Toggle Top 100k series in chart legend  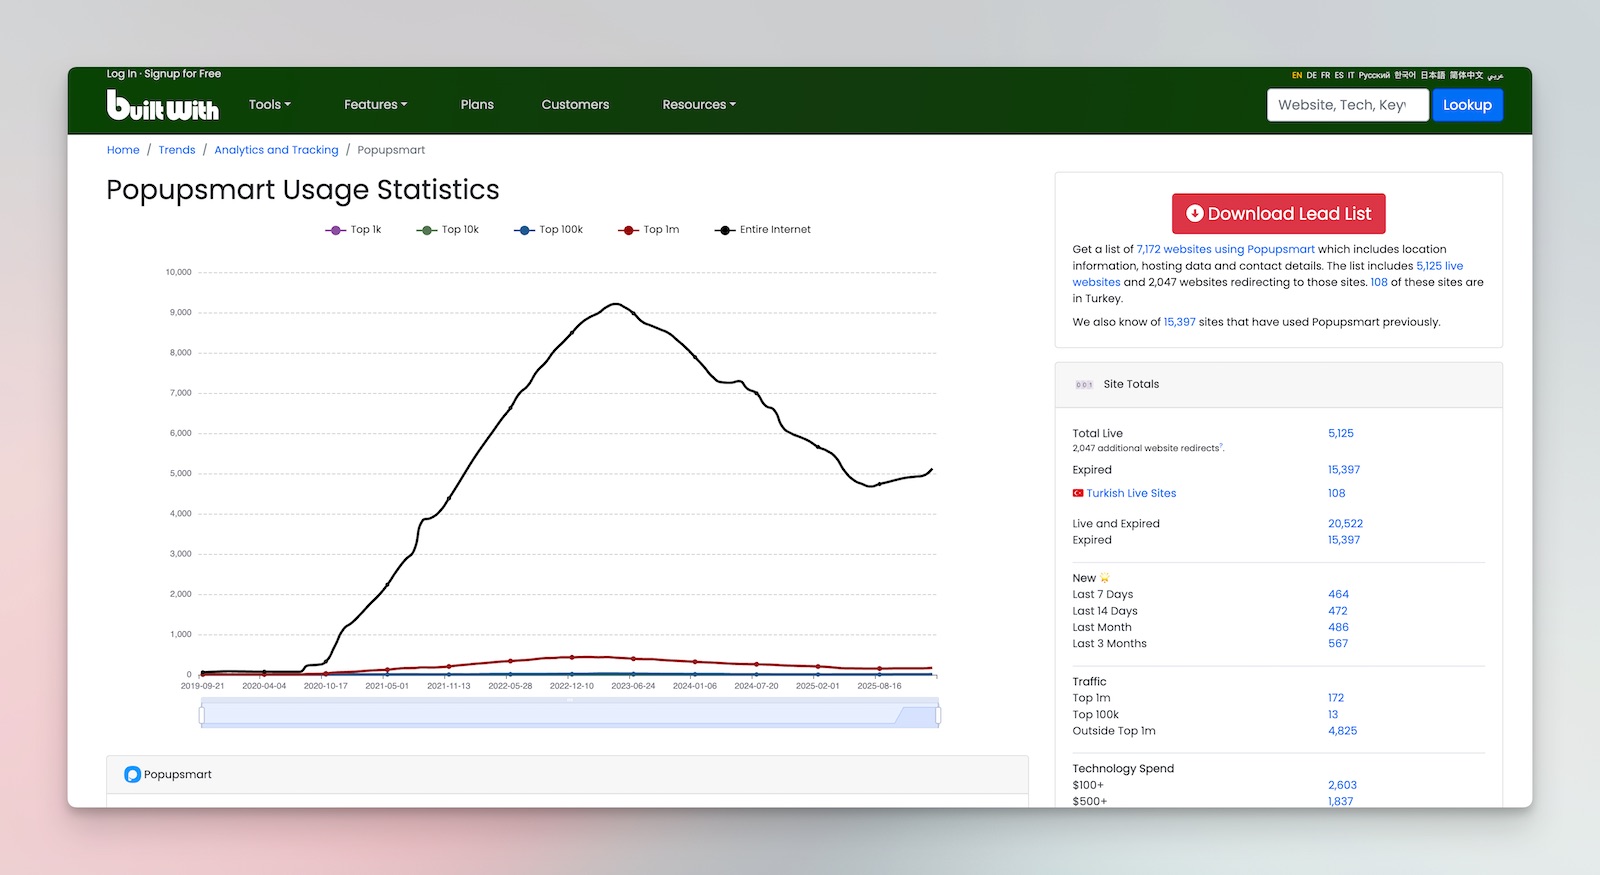[x=548, y=230]
